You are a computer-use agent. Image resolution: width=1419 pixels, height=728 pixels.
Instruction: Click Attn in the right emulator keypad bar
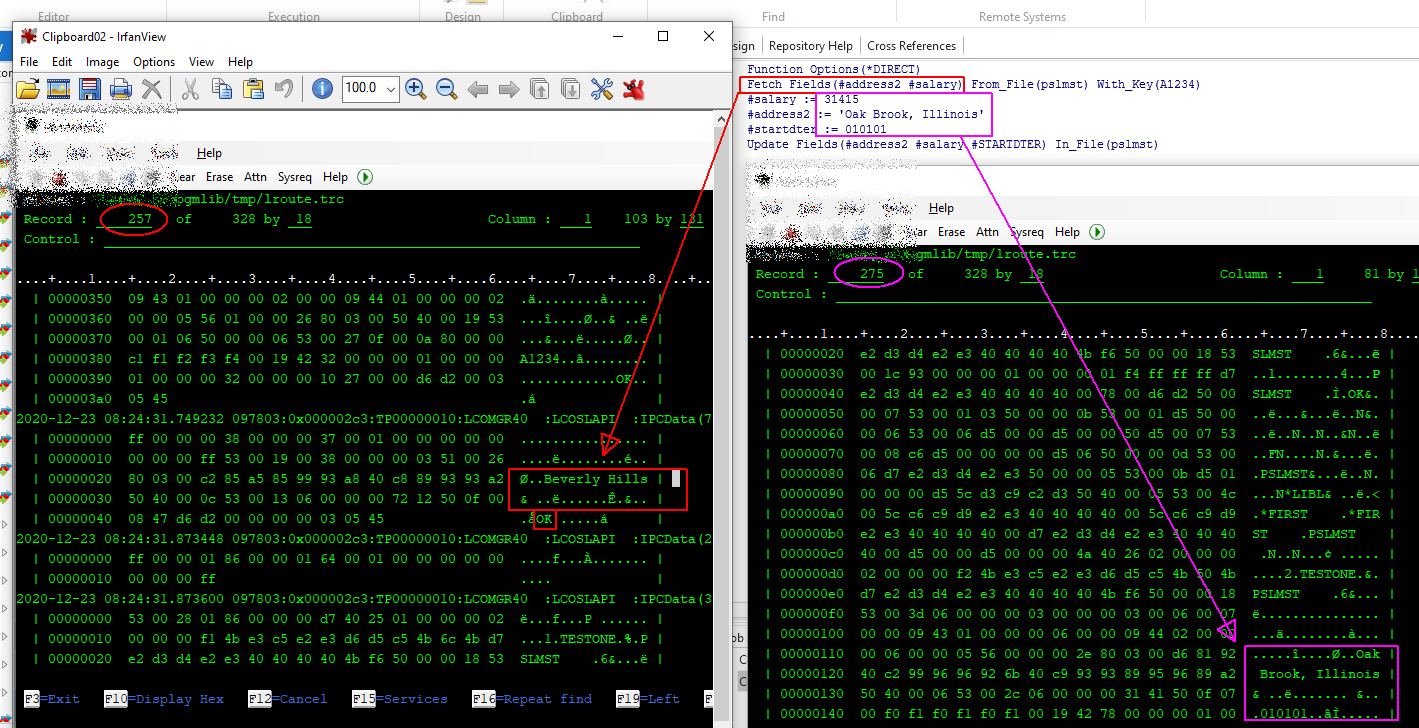[x=987, y=232]
